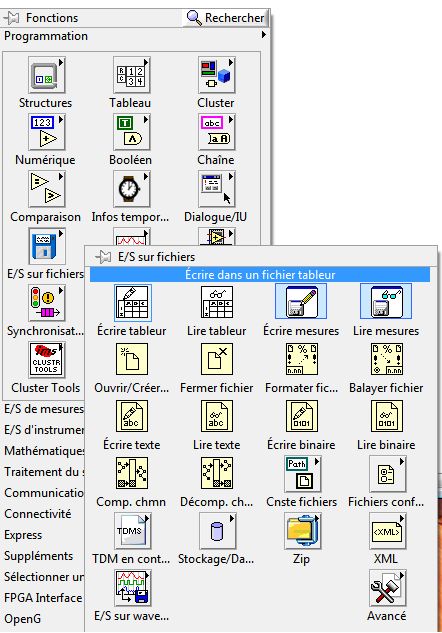Select the Ouvrir/Créer fichier function
Viewport: 442px width, 633px height.
point(132,359)
